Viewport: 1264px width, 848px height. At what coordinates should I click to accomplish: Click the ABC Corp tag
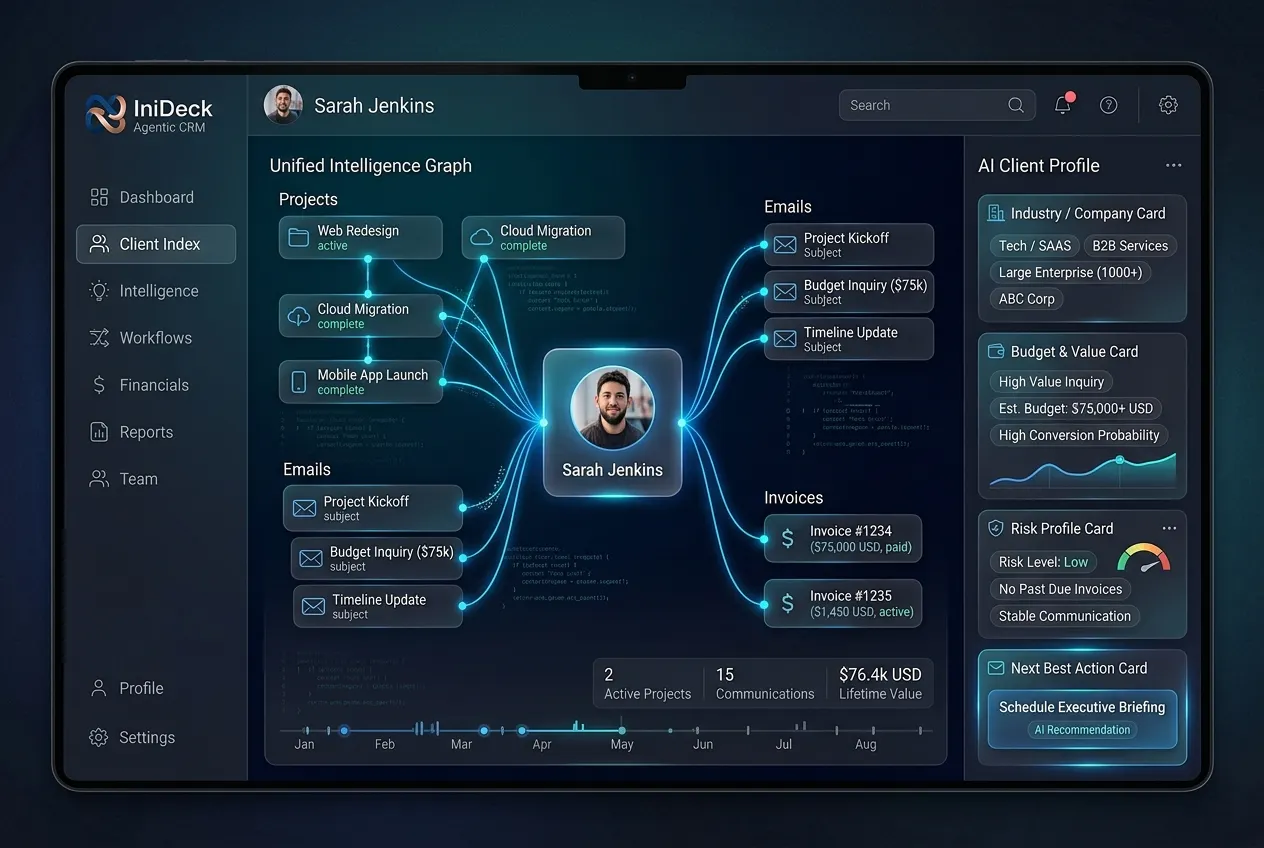1027,299
